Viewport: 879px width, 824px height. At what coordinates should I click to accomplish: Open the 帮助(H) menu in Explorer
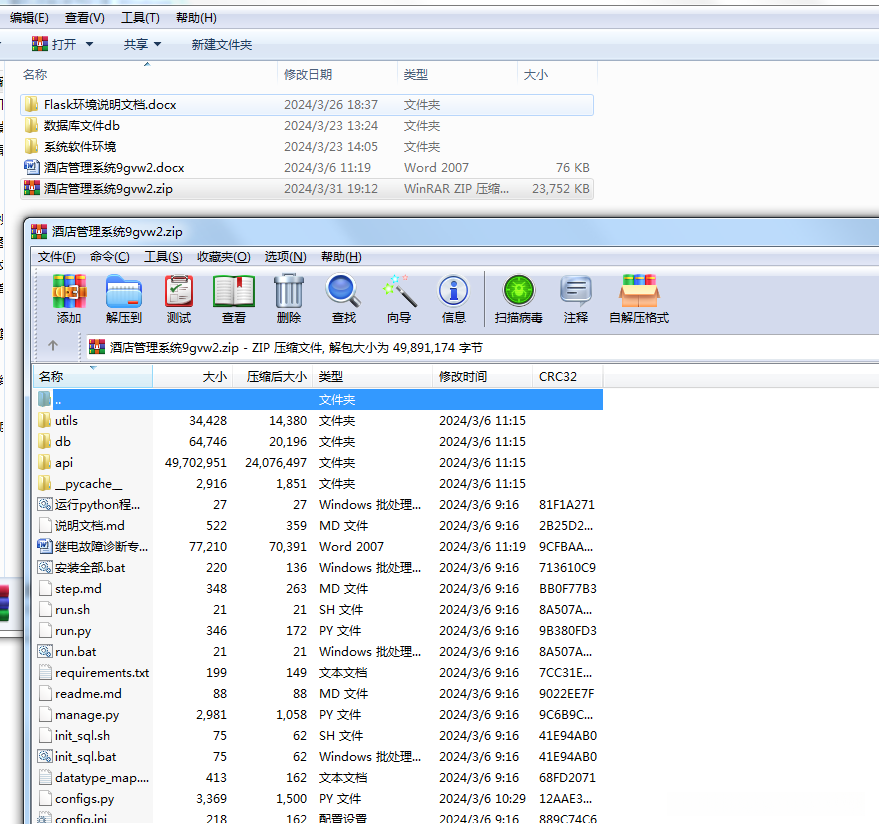coord(196,18)
